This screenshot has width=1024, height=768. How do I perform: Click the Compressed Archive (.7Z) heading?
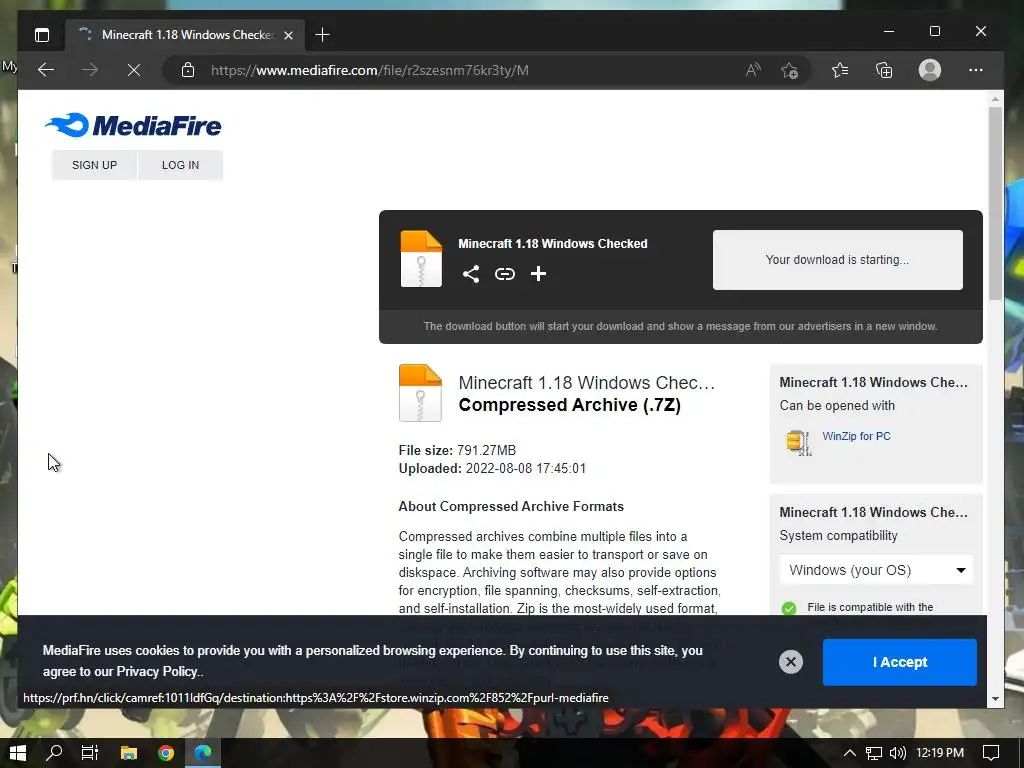(x=569, y=405)
